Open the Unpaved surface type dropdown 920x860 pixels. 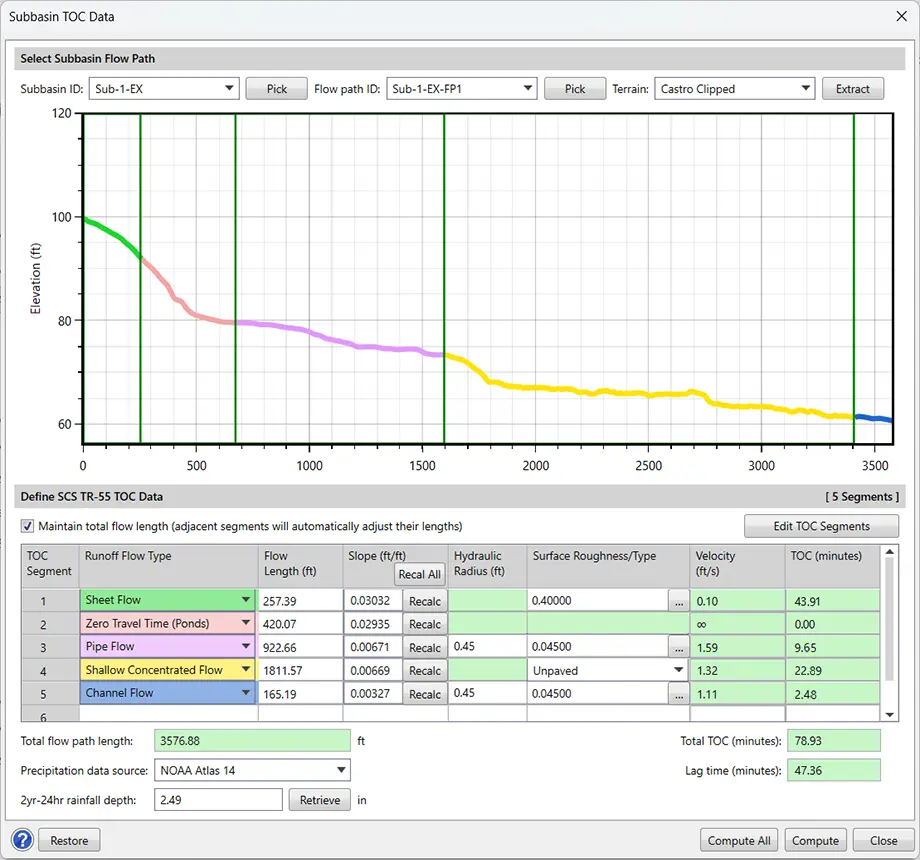tap(679, 670)
